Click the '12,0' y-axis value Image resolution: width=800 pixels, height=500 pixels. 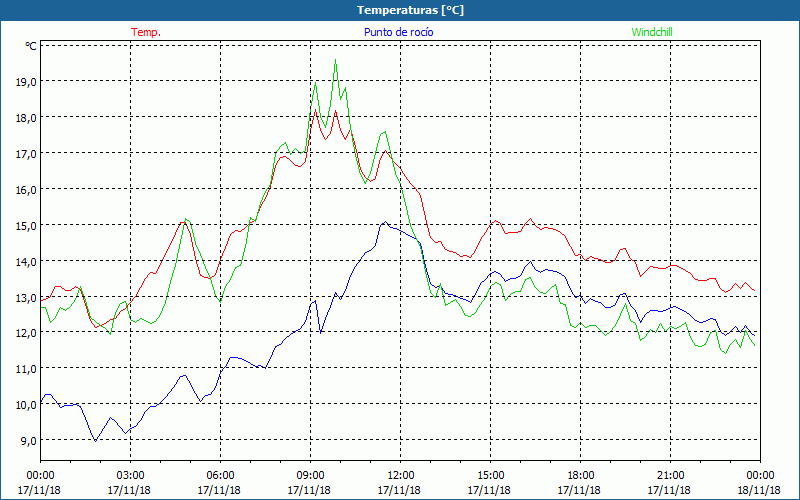point(26,333)
